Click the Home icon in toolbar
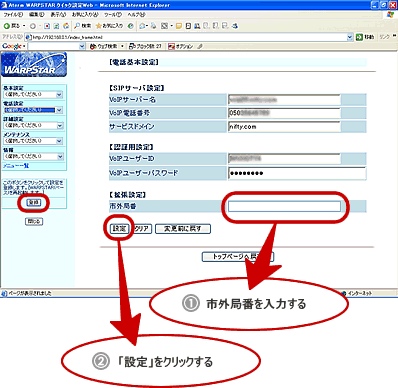398x388 pixels. click(x=66, y=26)
